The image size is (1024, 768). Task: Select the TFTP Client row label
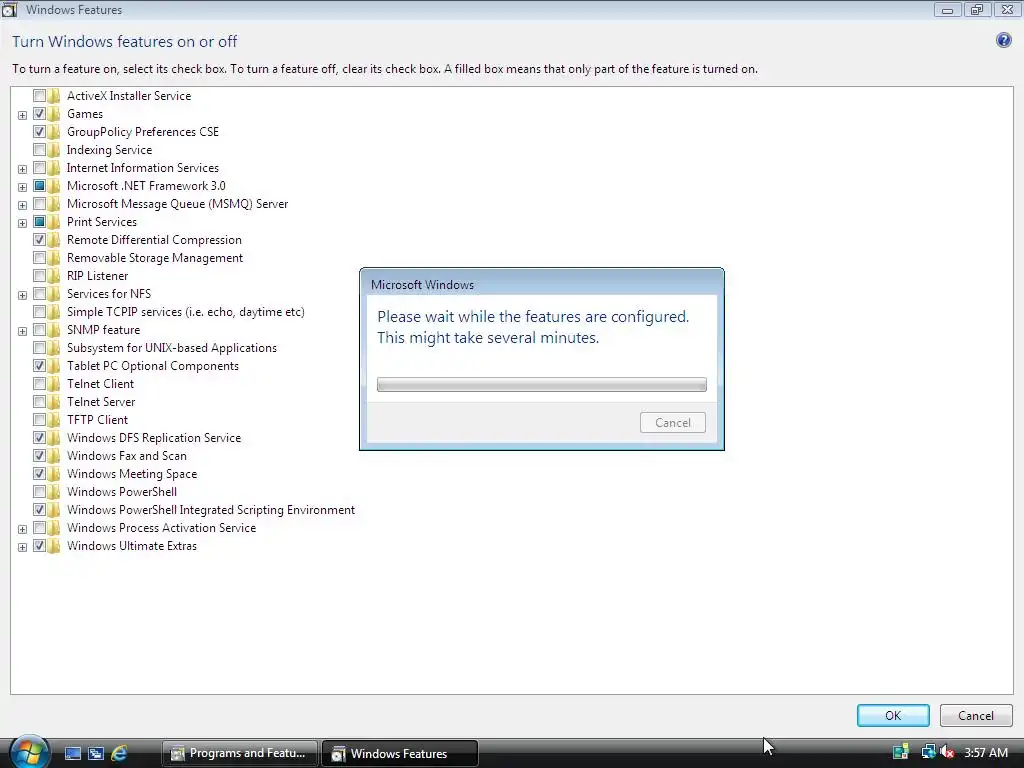coord(97,420)
